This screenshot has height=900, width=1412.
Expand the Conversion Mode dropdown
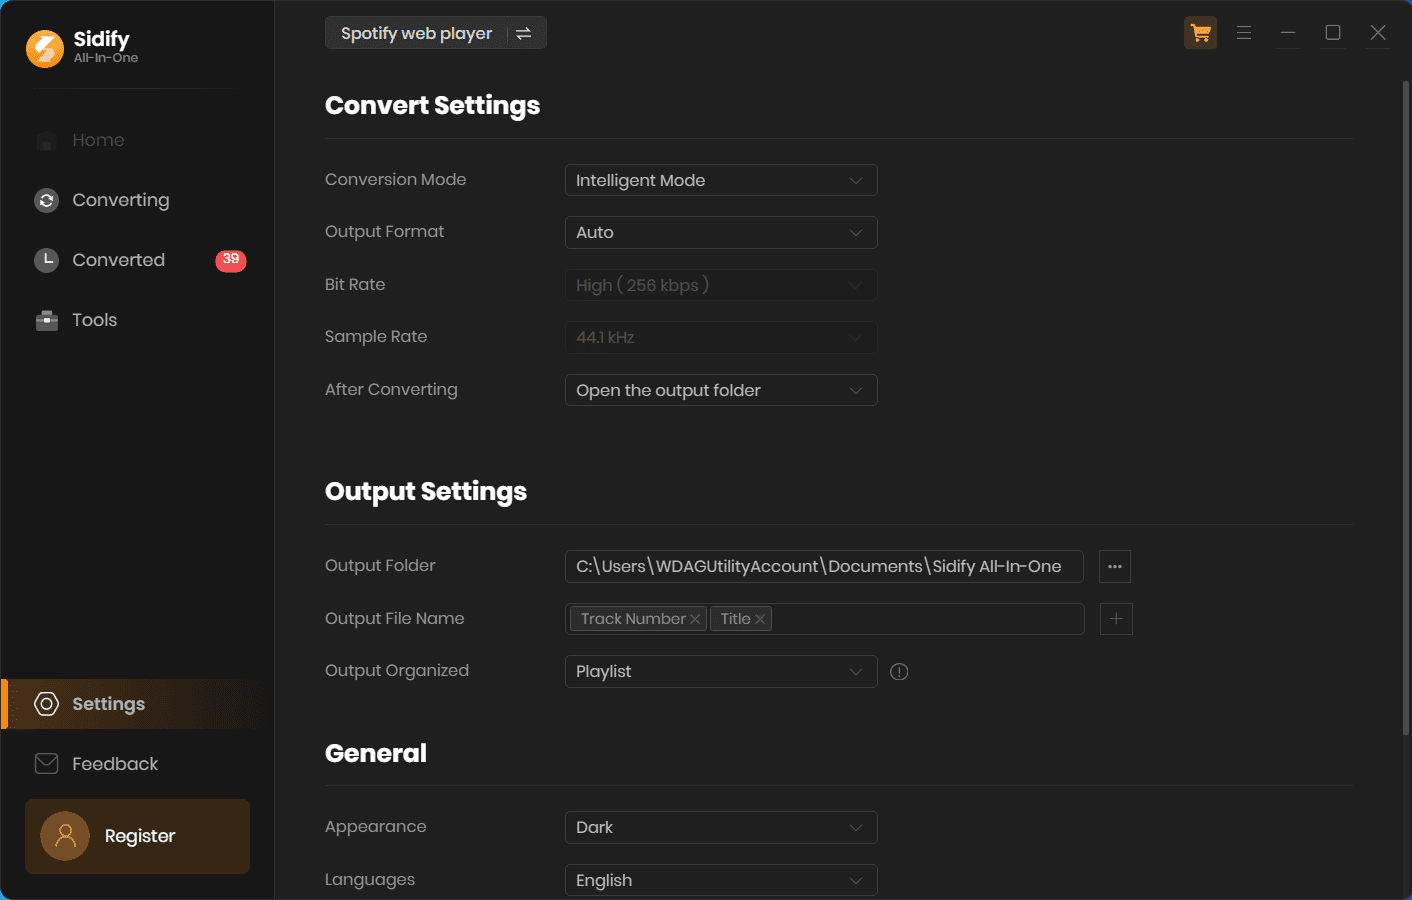[721, 181]
